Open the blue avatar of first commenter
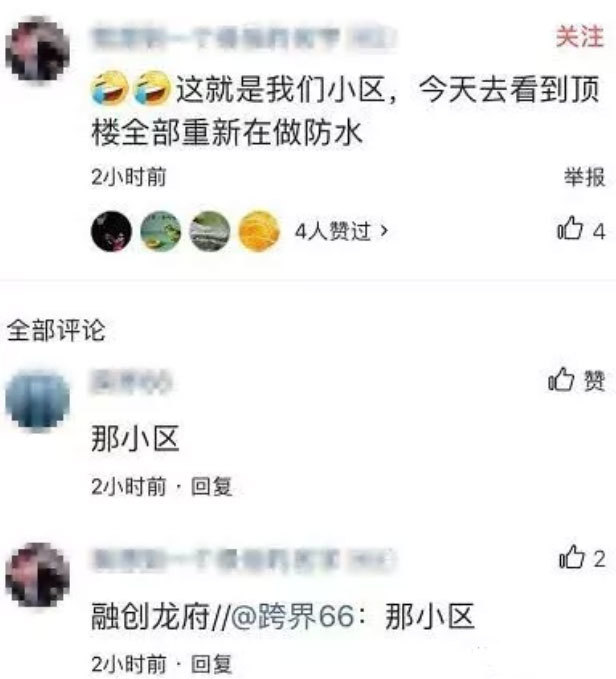The height and width of the screenshot is (679, 616). pos(38,401)
